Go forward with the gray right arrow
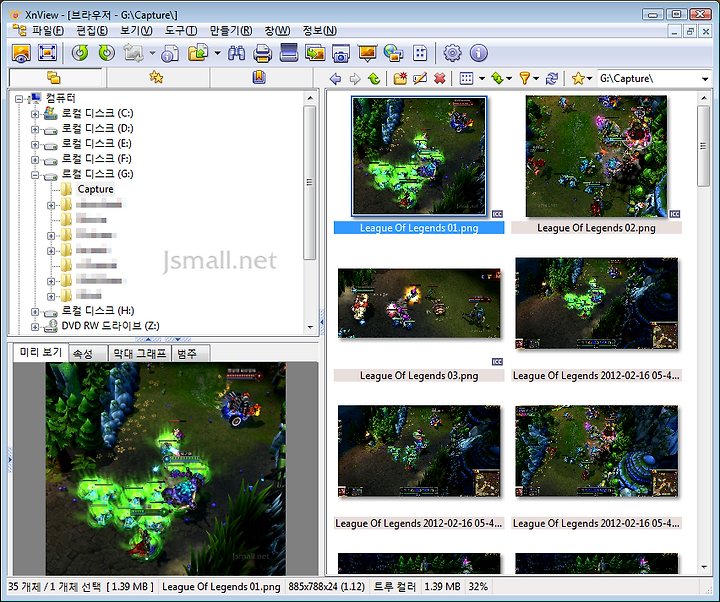This screenshot has width=720, height=602. [355, 79]
